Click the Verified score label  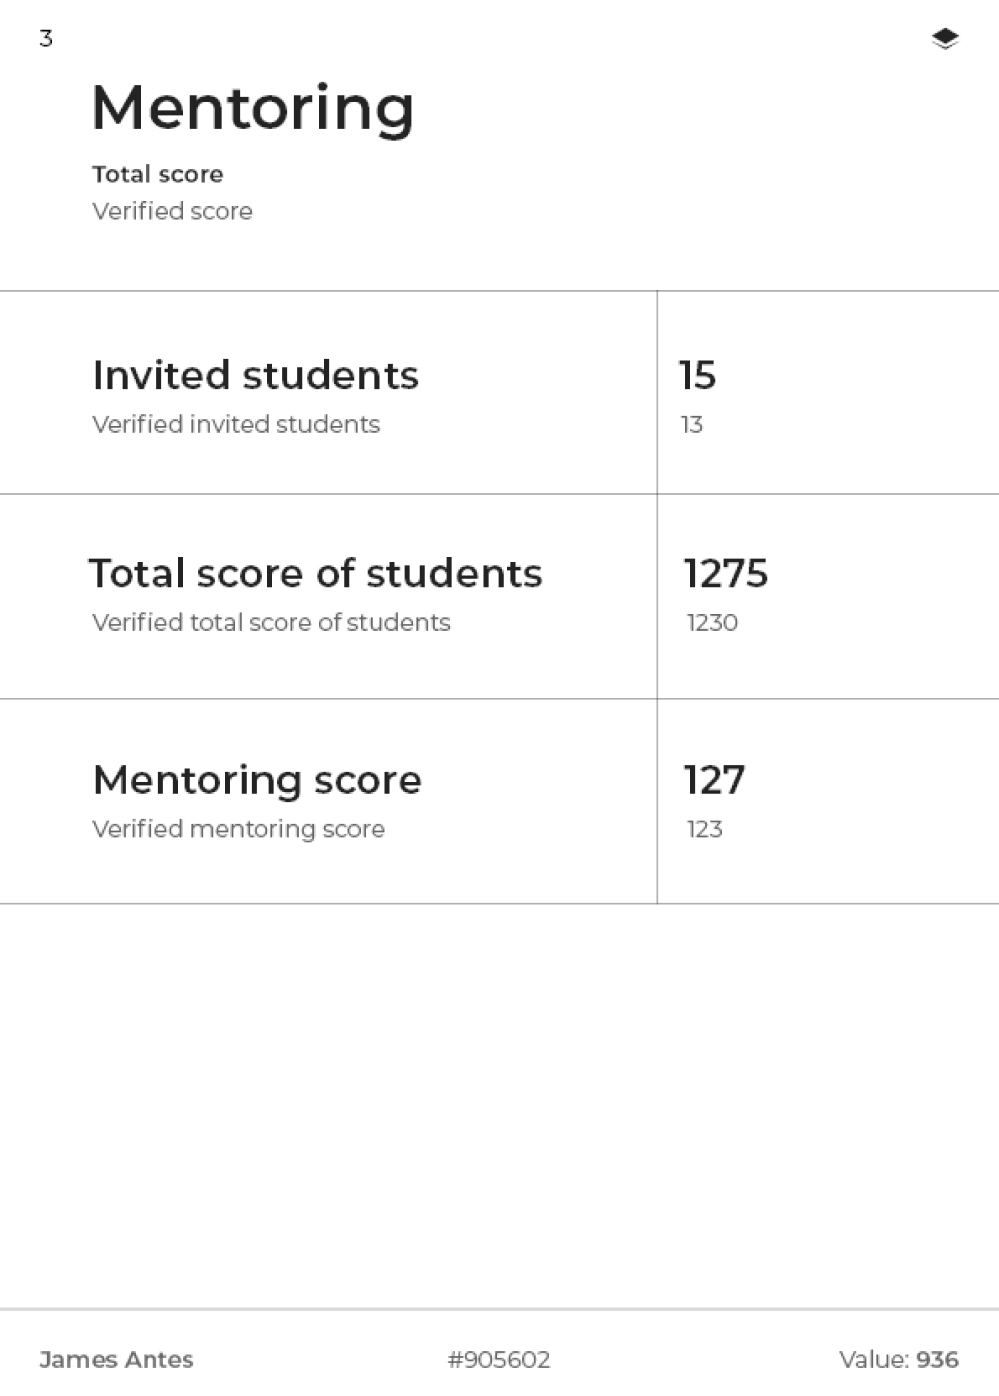tap(172, 211)
